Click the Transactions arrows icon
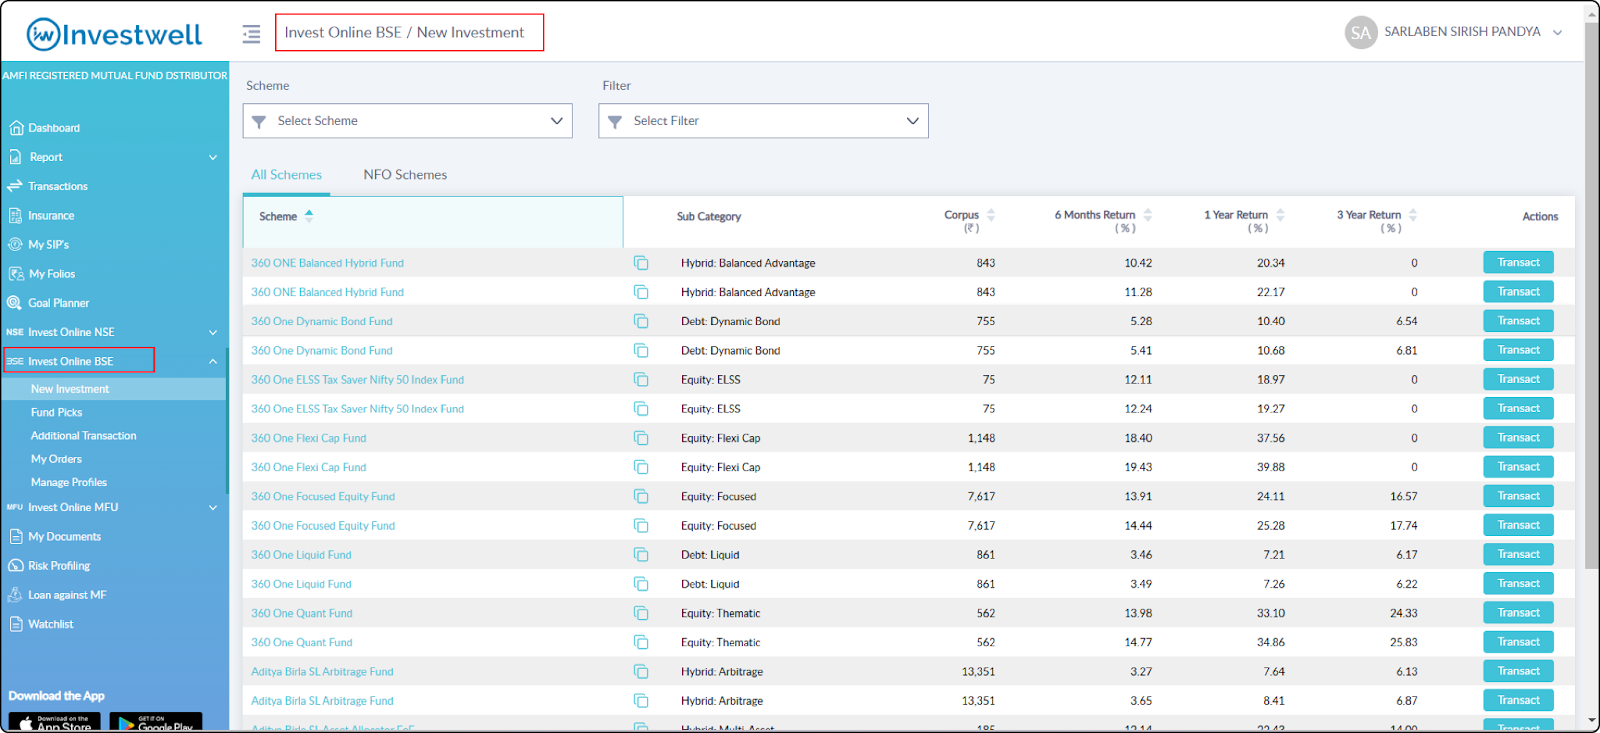The width and height of the screenshot is (1600, 733). pyautogui.click(x=15, y=186)
